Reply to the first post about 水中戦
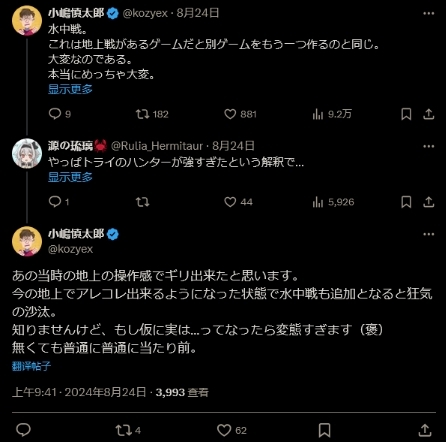Screen dimensions: 446x442 [x=55, y=114]
